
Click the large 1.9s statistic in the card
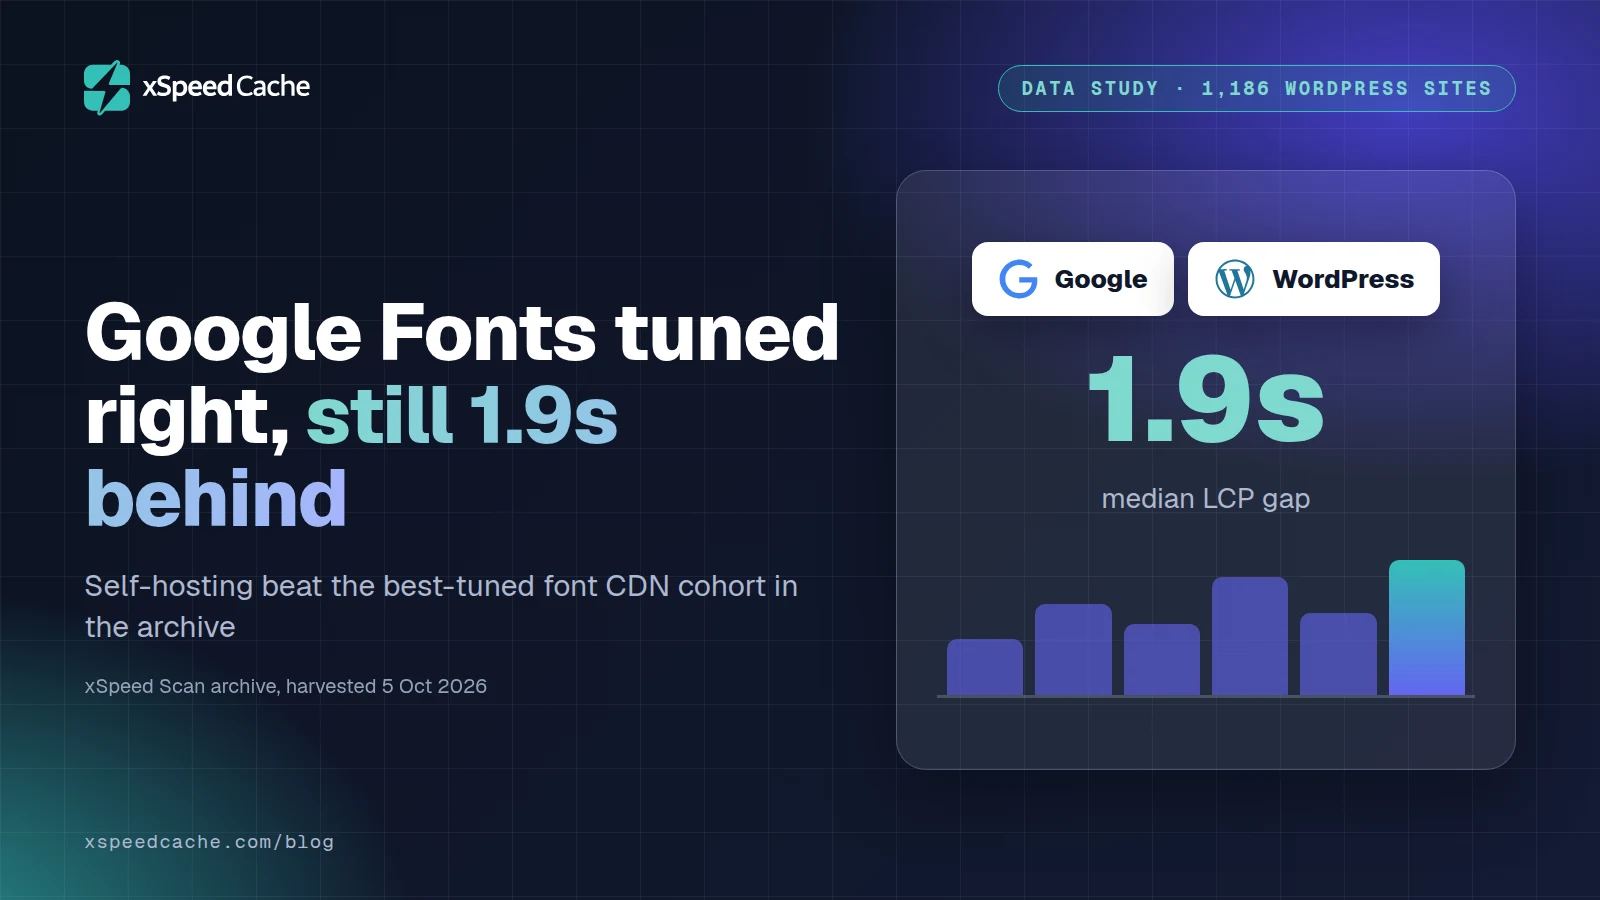(1206, 400)
